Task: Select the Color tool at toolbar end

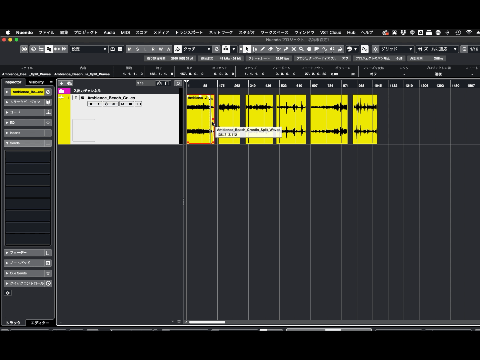Action: [x=340, y=49]
